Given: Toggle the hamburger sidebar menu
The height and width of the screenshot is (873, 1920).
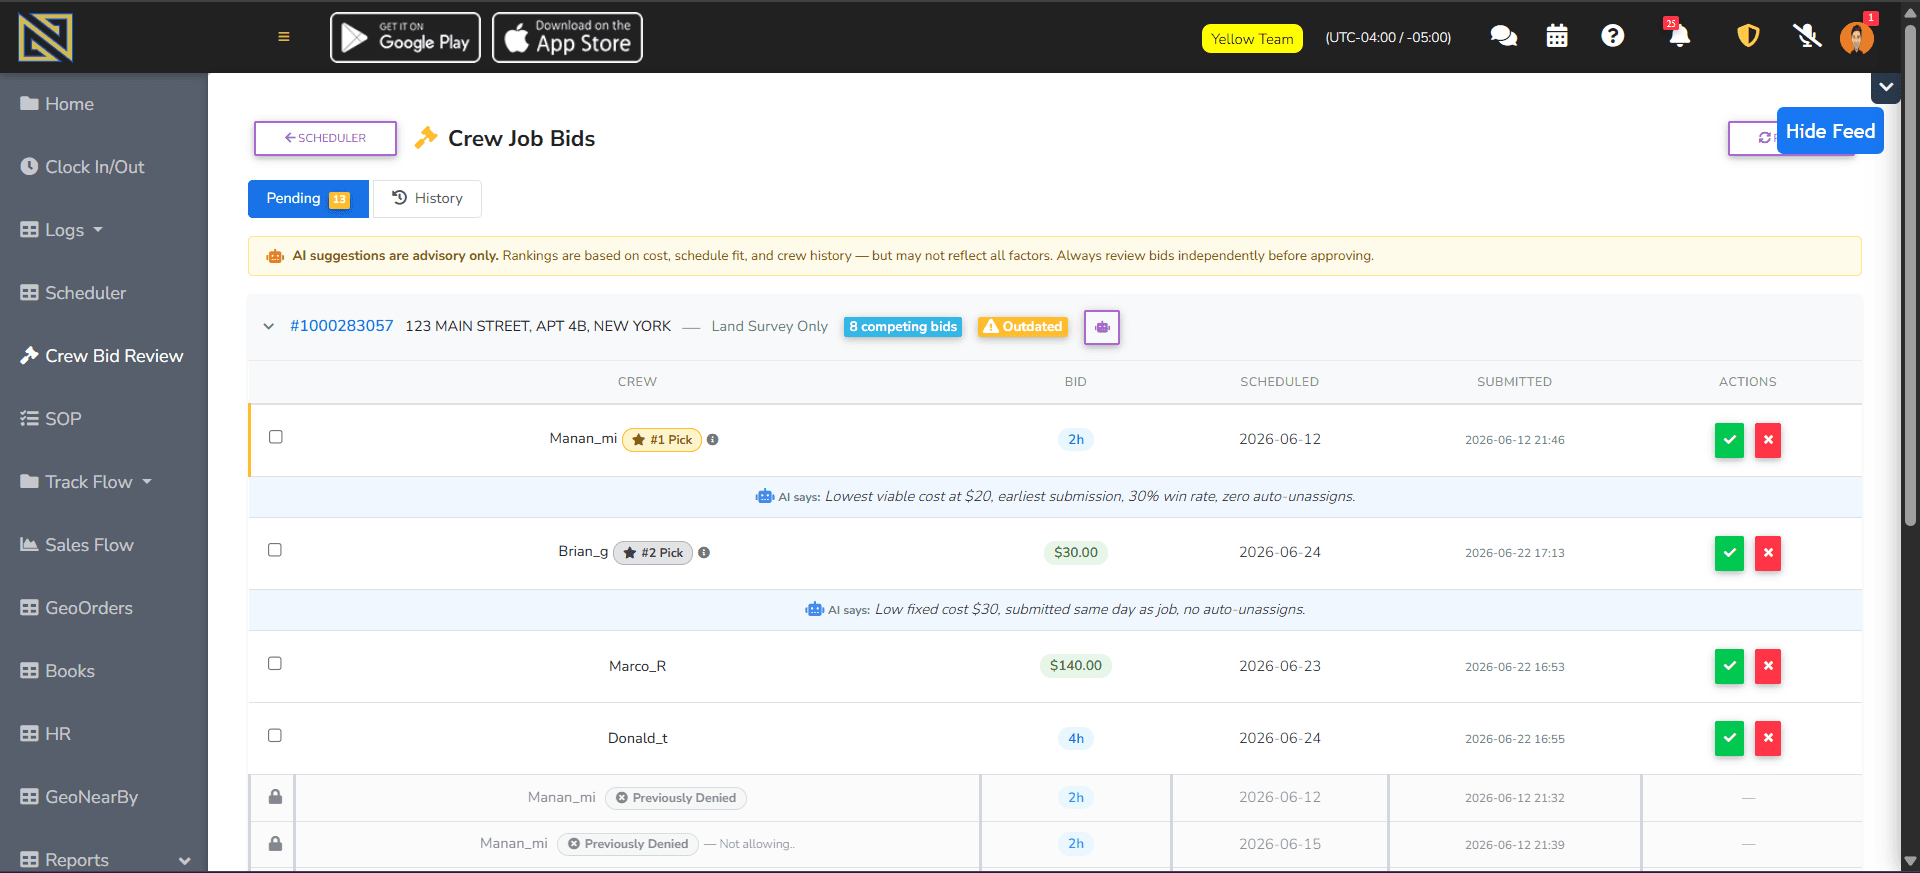Looking at the screenshot, I should pos(284,37).
